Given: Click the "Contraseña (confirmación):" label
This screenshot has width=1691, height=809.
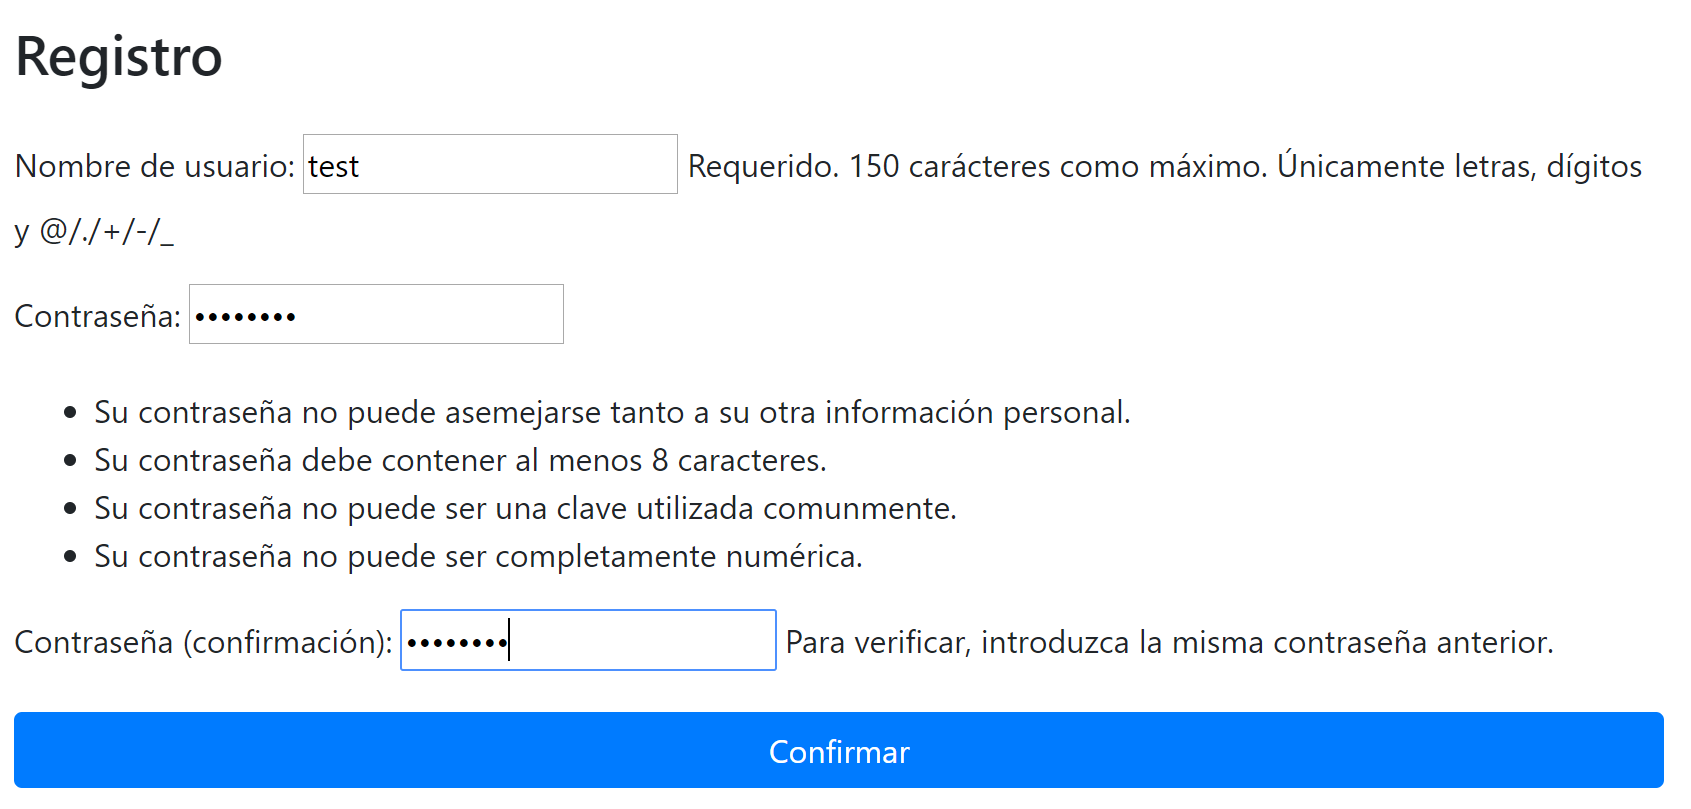Looking at the screenshot, I should pyautogui.click(x=204, y=642).
